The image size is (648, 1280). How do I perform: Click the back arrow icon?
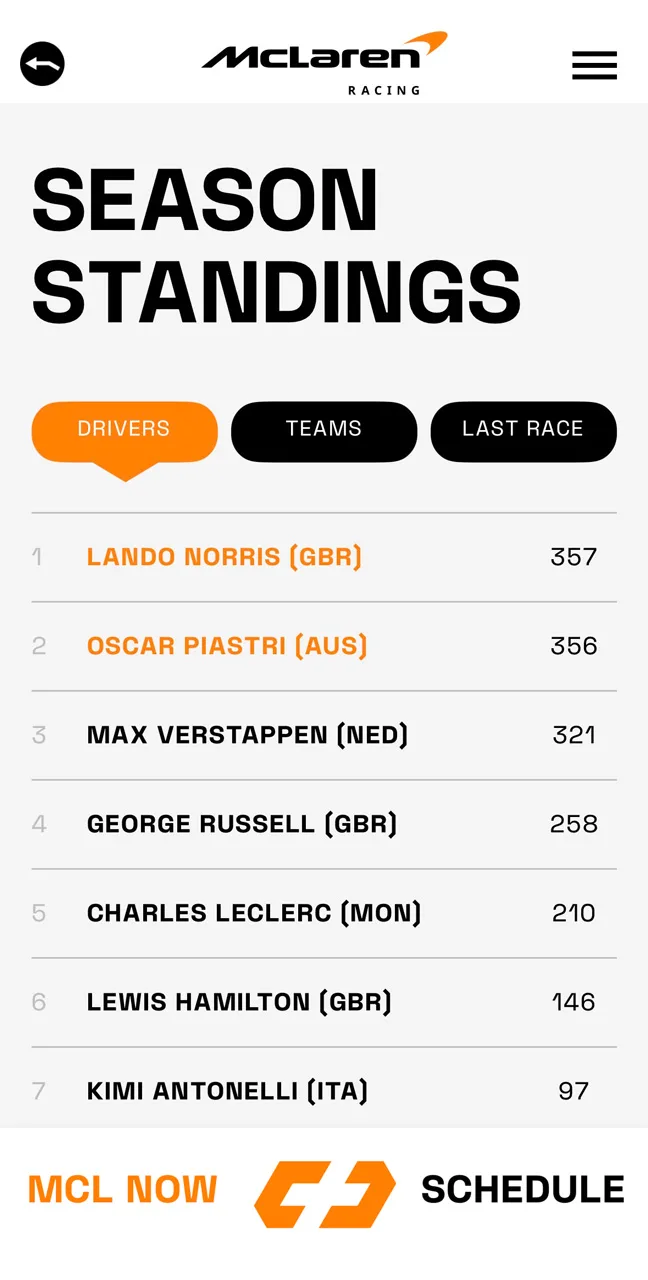42,62
